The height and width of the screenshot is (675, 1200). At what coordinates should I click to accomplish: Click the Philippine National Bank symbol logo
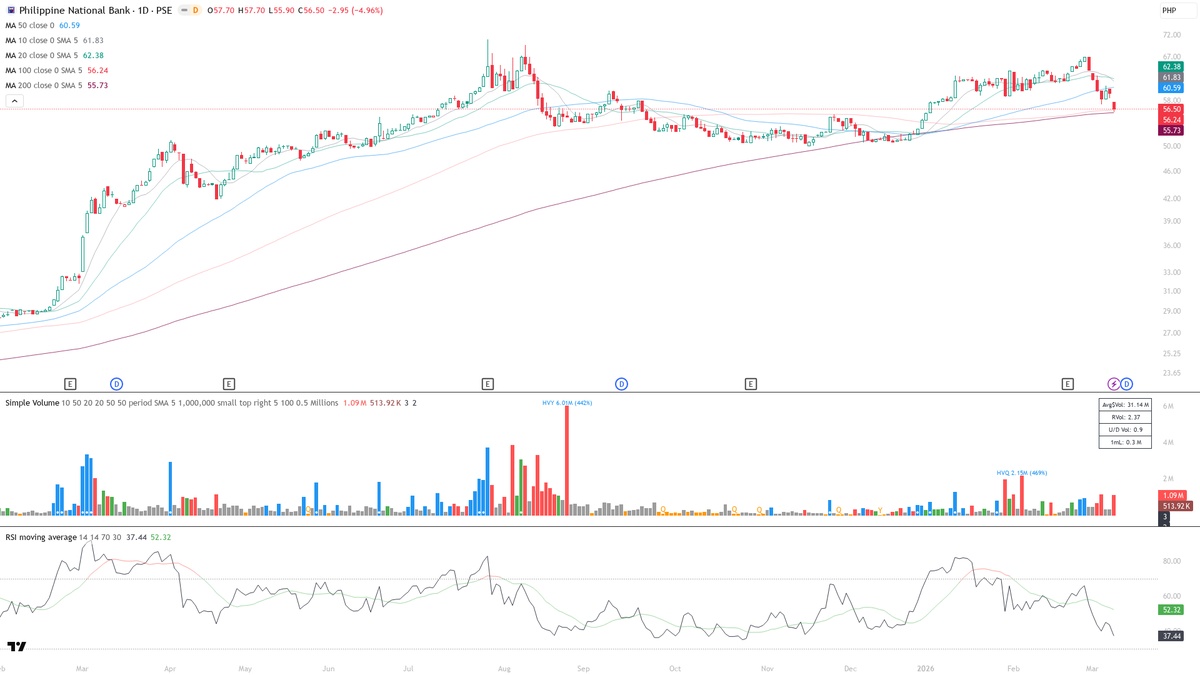(x=13, y=10)
